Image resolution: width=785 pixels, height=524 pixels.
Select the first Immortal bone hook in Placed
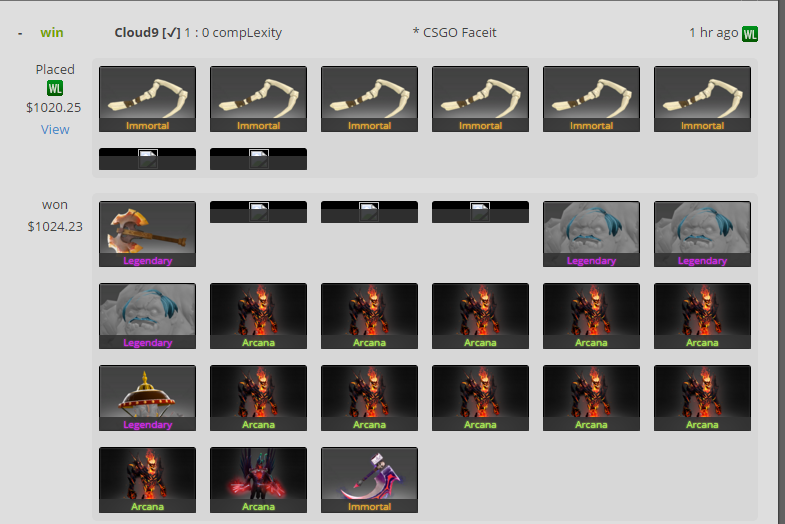(147, 99)
